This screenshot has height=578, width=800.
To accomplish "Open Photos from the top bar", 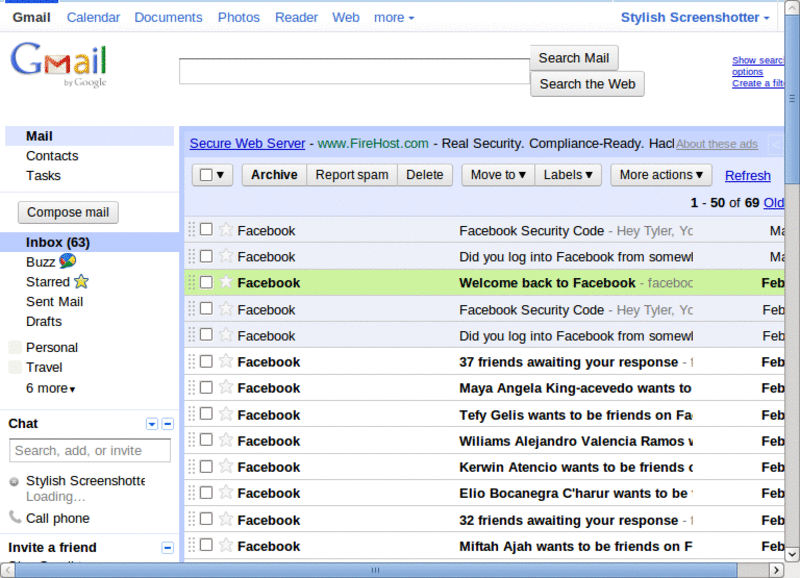I will click(x=239, y=17).
